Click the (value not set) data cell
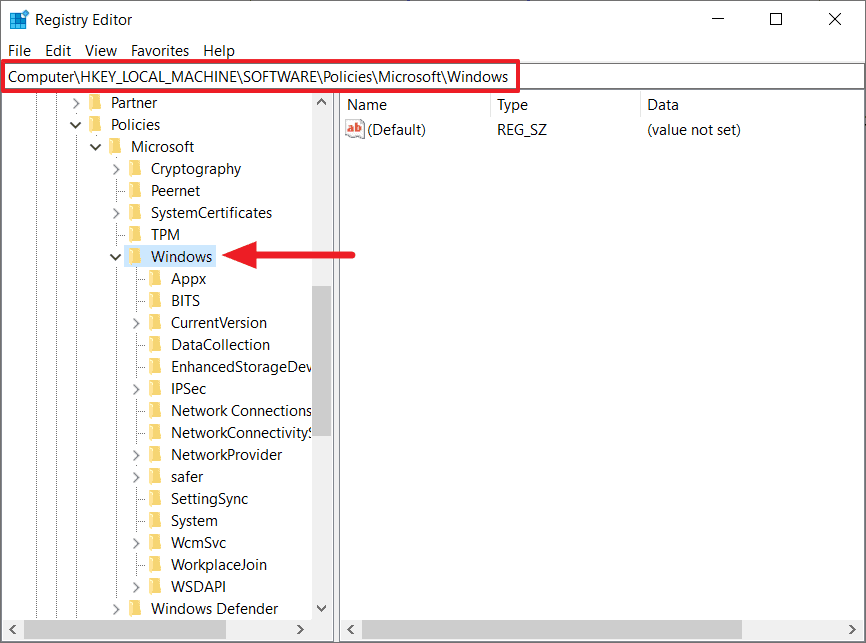This screenshot has height=643, width=866. (x=694, y=130)
